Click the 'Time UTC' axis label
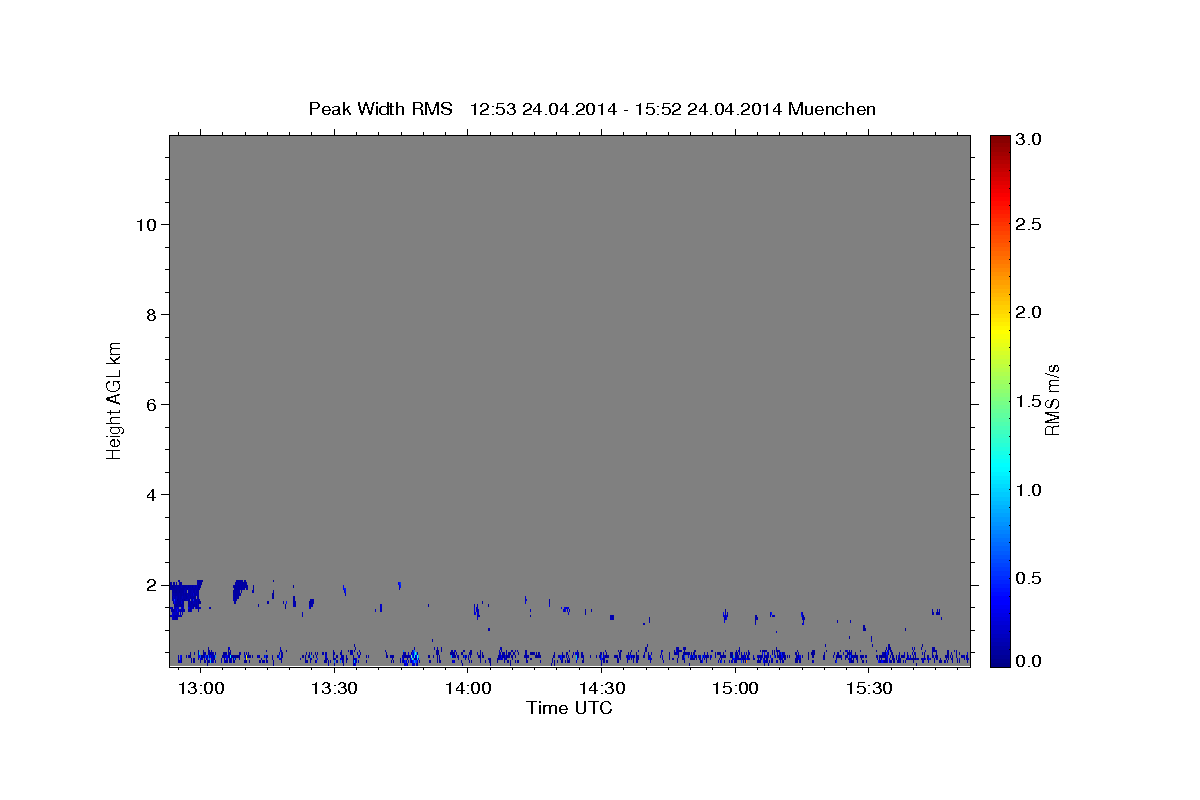This screenshot has width=1200, height=800. click(569, 708)
